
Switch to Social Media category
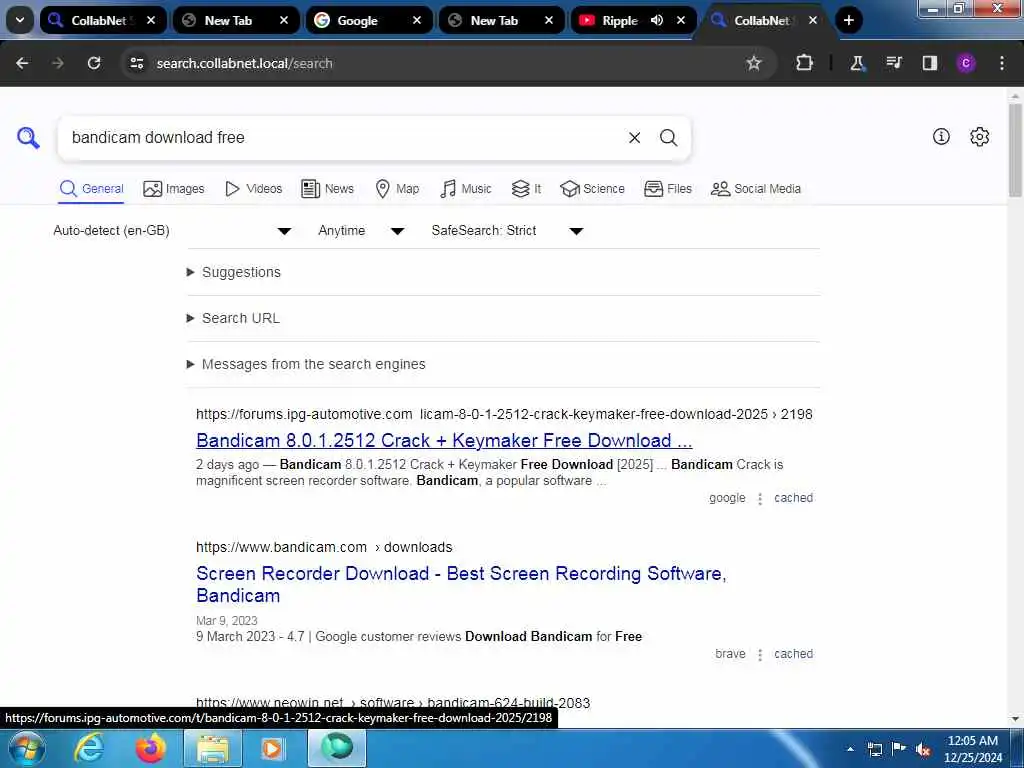pyautogui.click(x=756, y=189)
